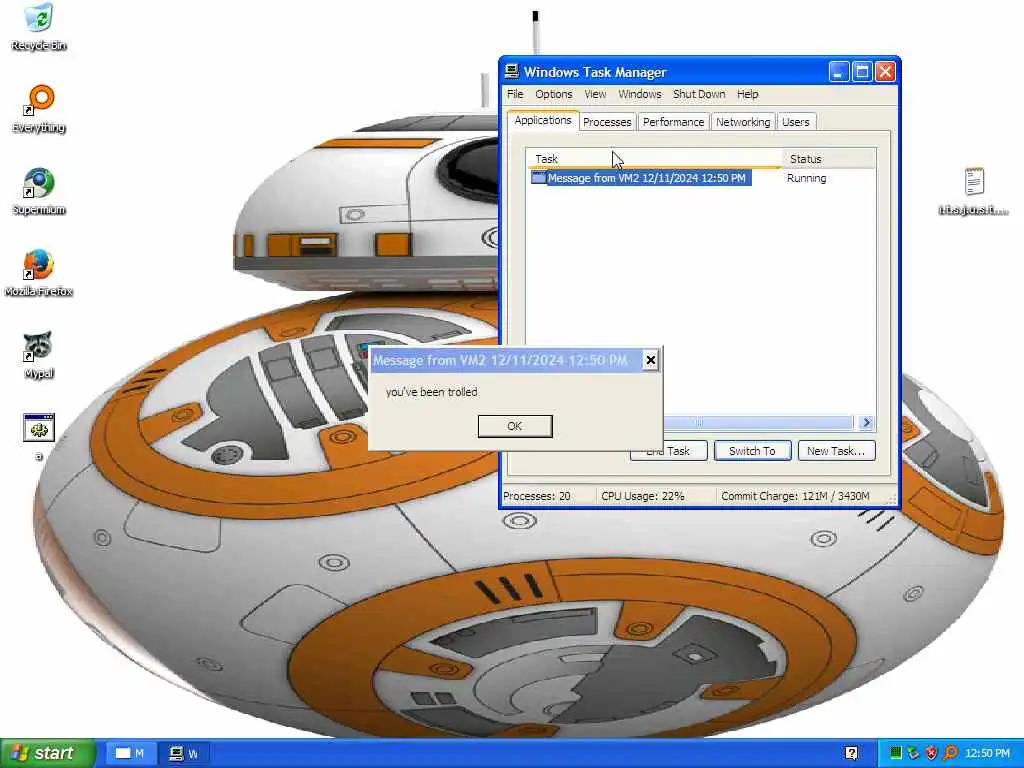Switch to the Processes tab

607,122
